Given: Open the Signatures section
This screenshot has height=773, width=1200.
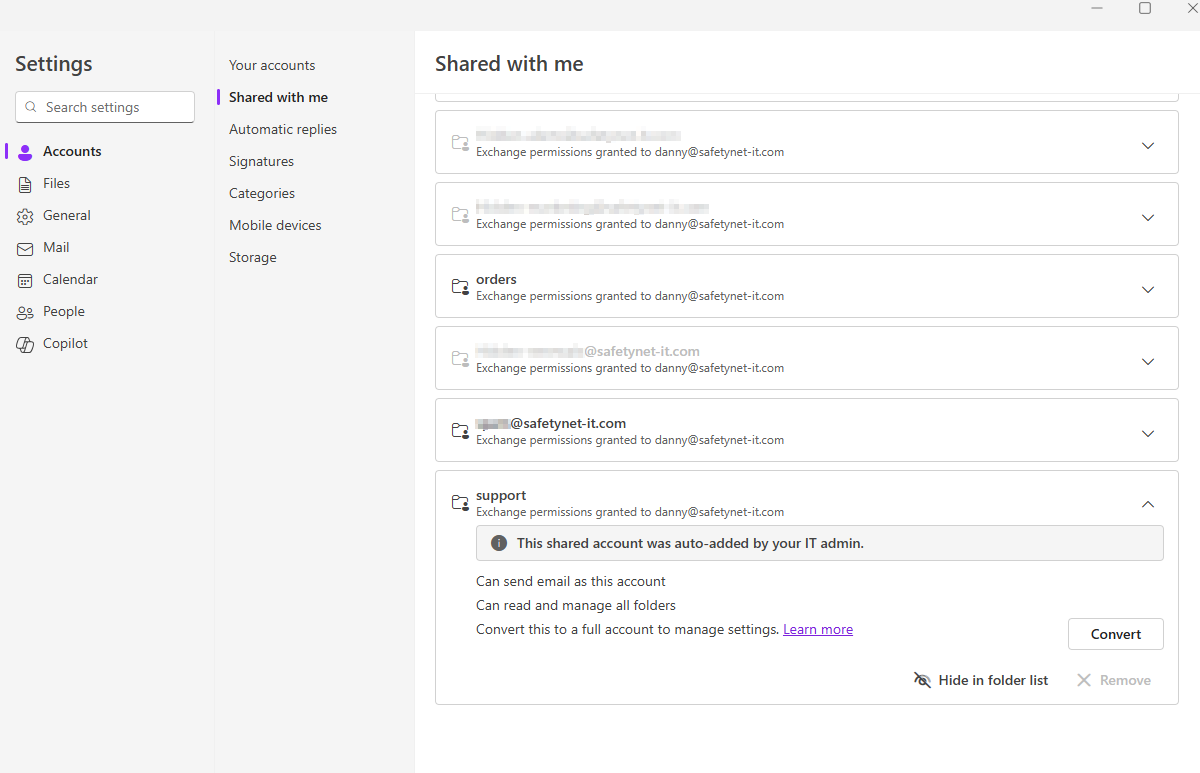Looking at the screenshot, I should pyautogui.click(x=261, y=161).
